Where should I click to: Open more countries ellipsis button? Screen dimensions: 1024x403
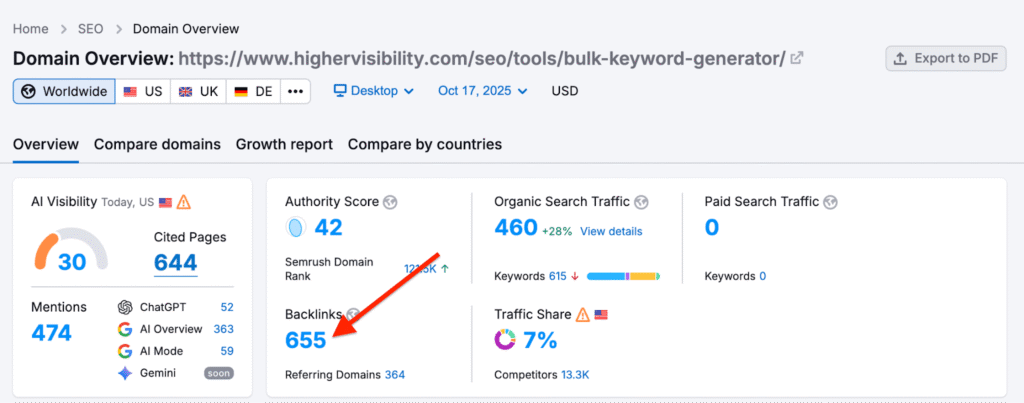tap(295, 91)
